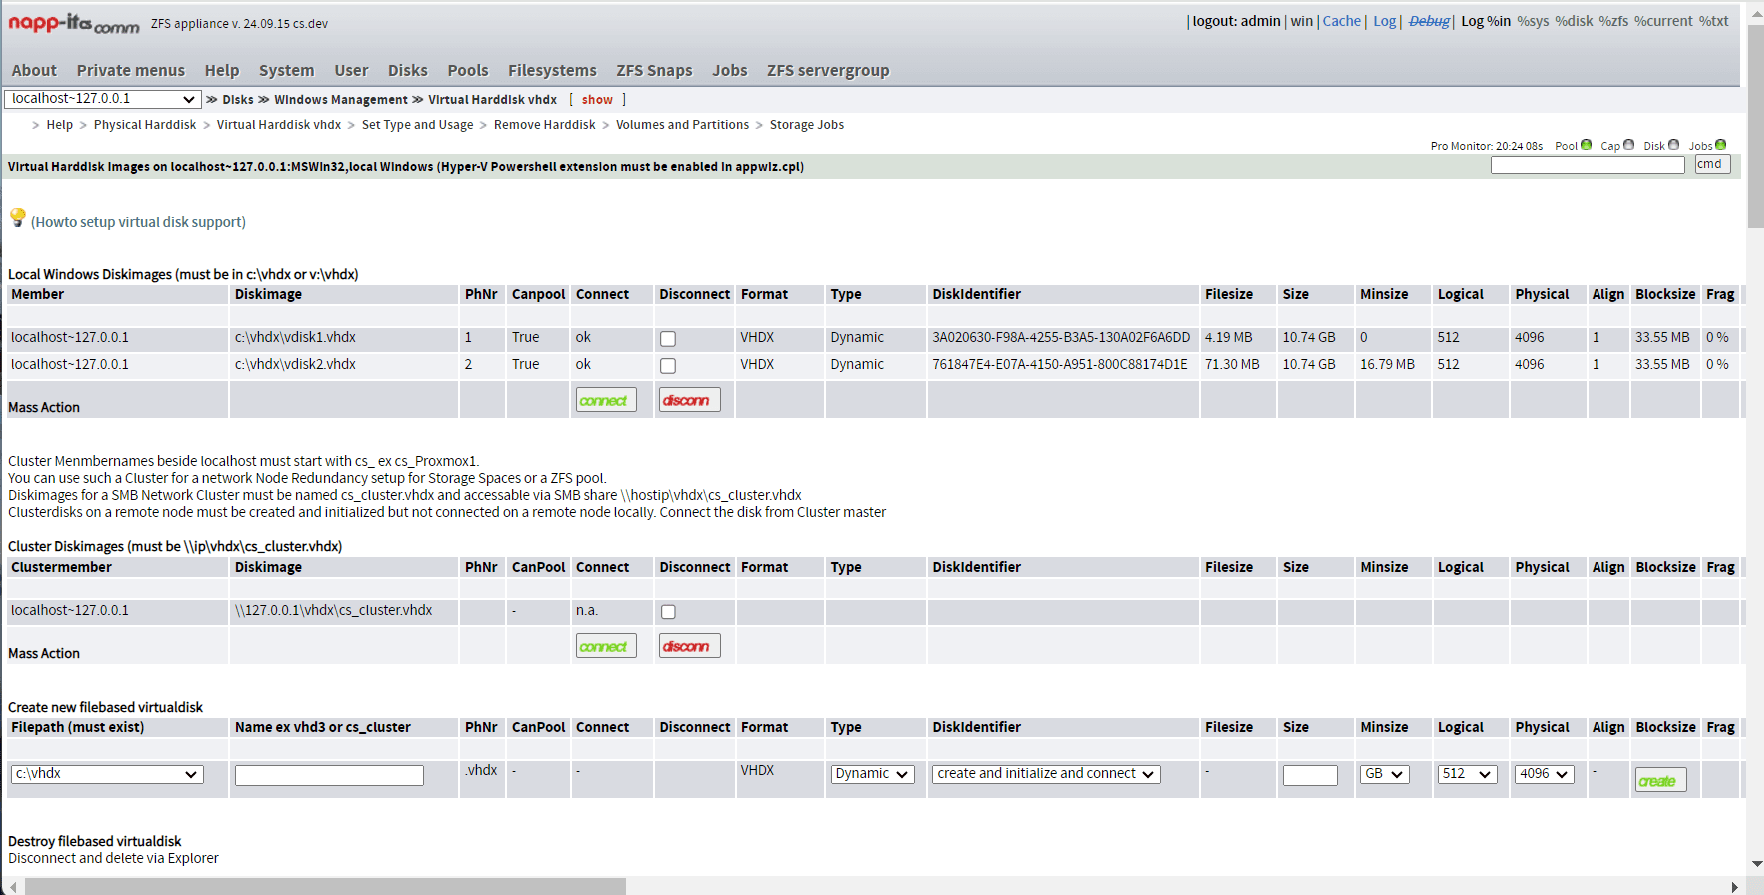
Task: Click the napp-it comm logo
Action: point(73,23)
